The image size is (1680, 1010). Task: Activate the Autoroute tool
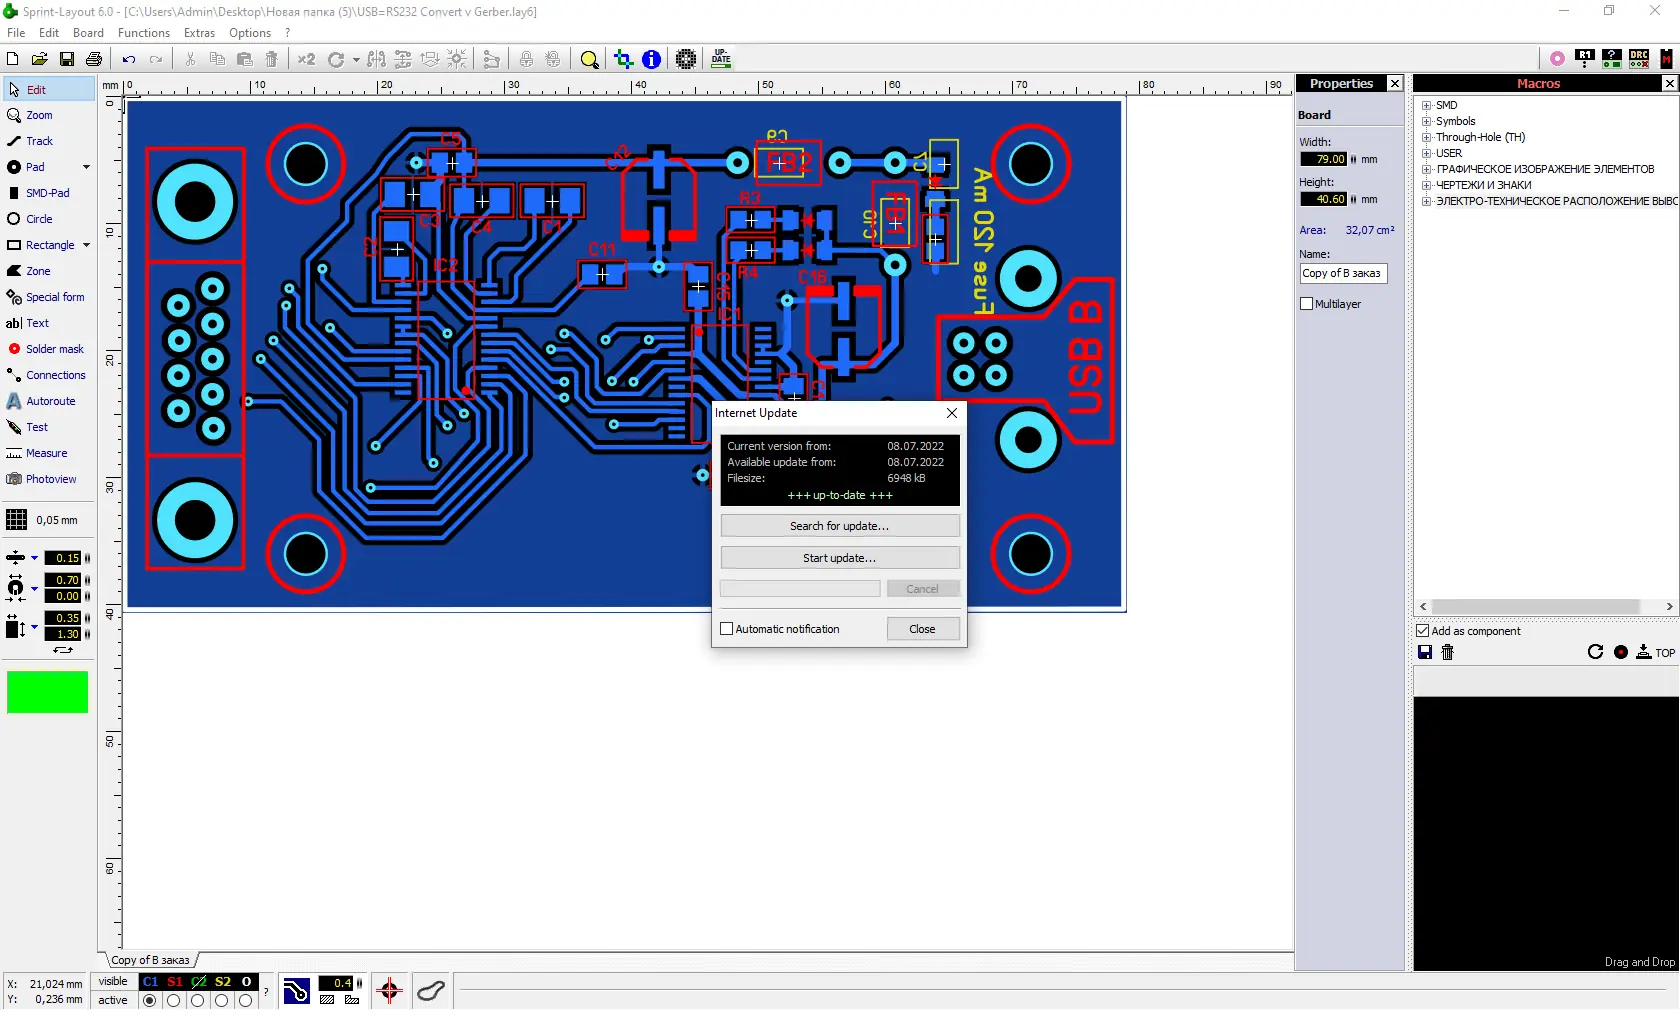(50, 401)
